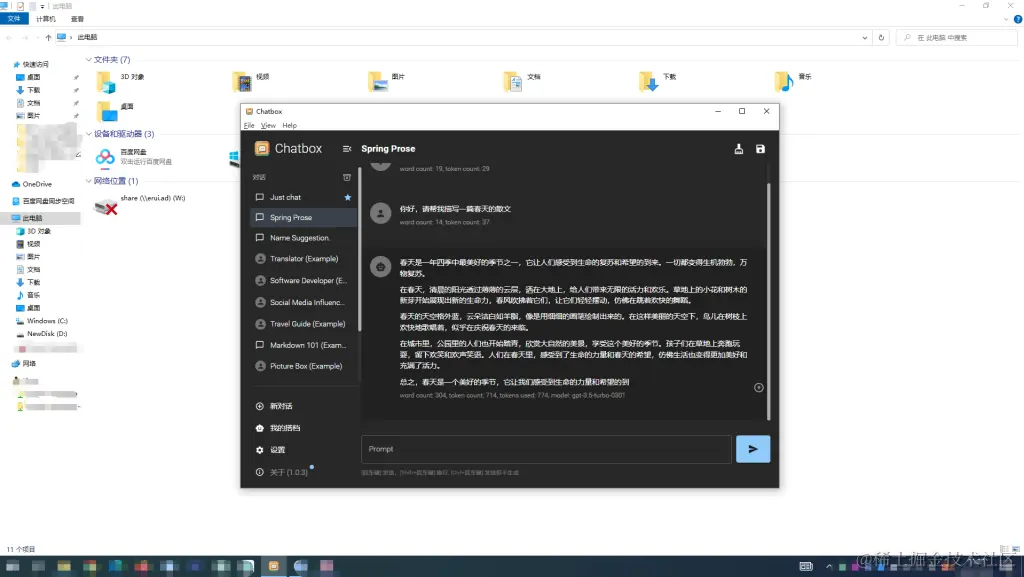Toggle the star on the Just chat conversation
The image size is (1024, 577).
click(347, 197)
